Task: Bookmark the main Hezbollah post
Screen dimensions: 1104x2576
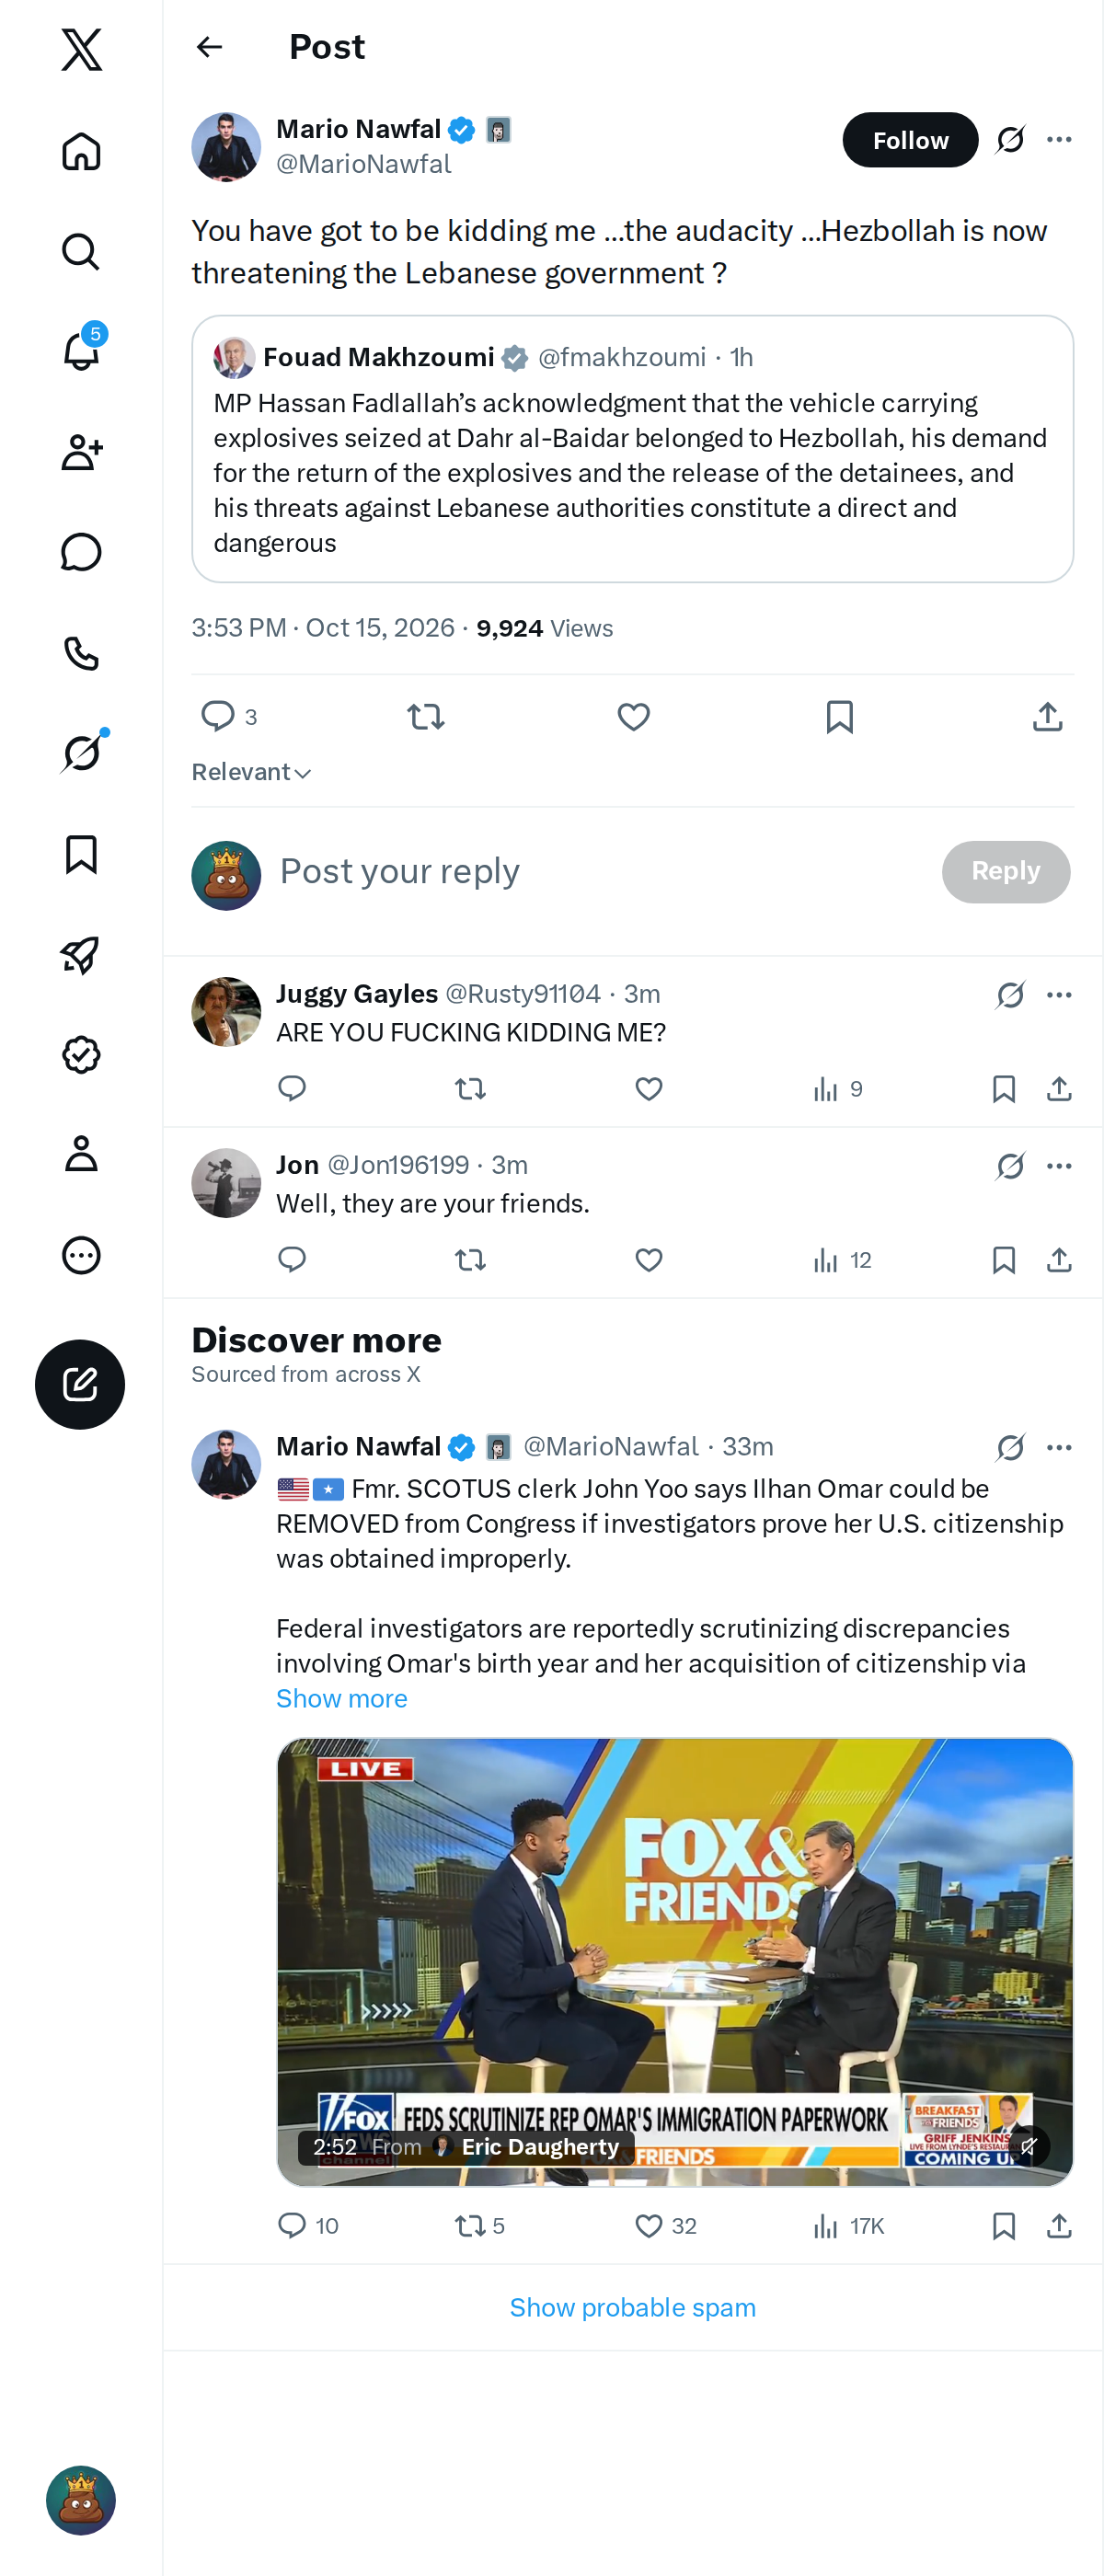Action: 840,717
